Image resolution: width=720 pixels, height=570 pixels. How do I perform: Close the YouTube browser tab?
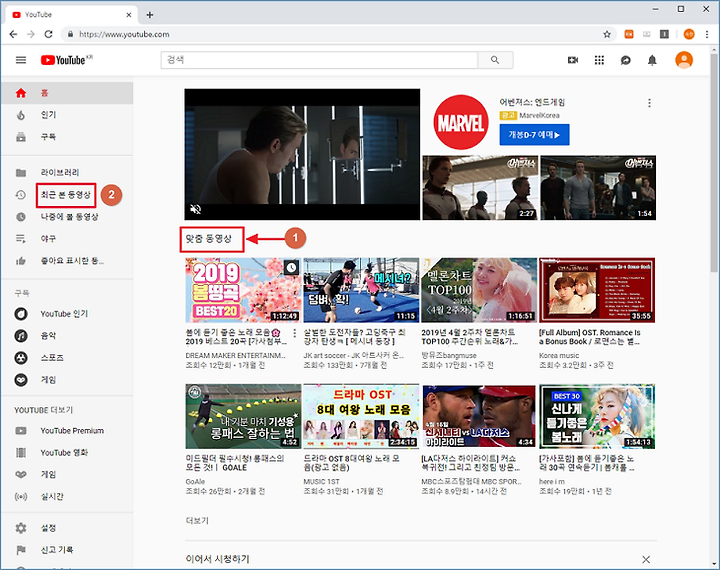129,15
